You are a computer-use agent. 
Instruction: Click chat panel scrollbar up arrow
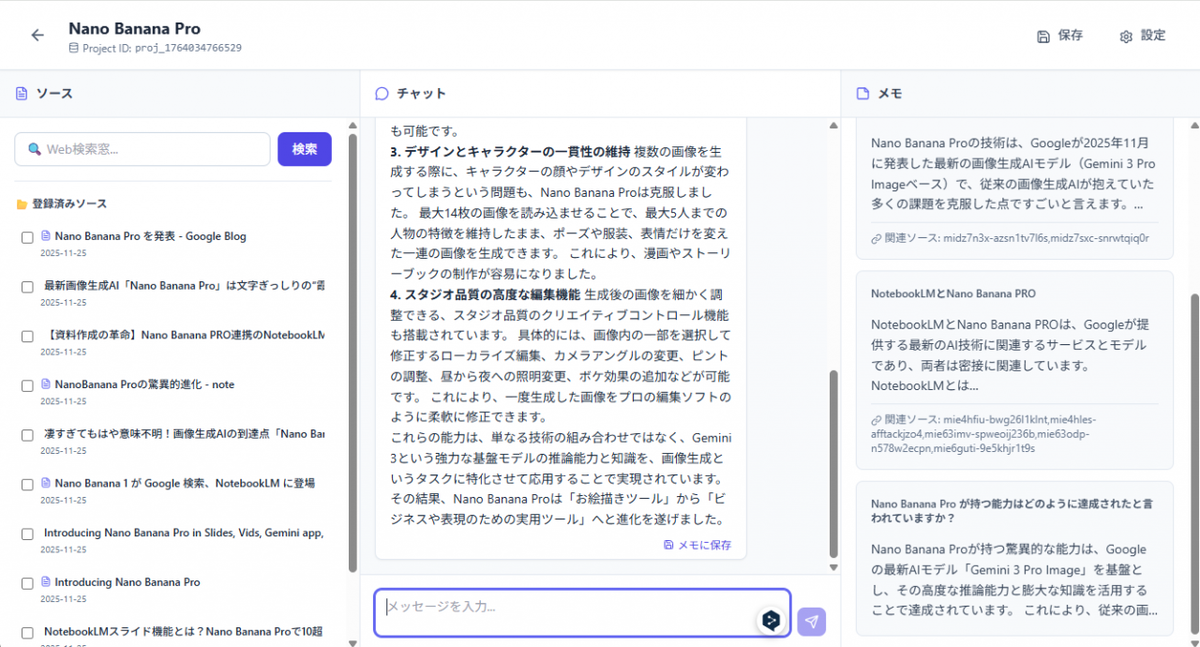(x=834, y=125)
